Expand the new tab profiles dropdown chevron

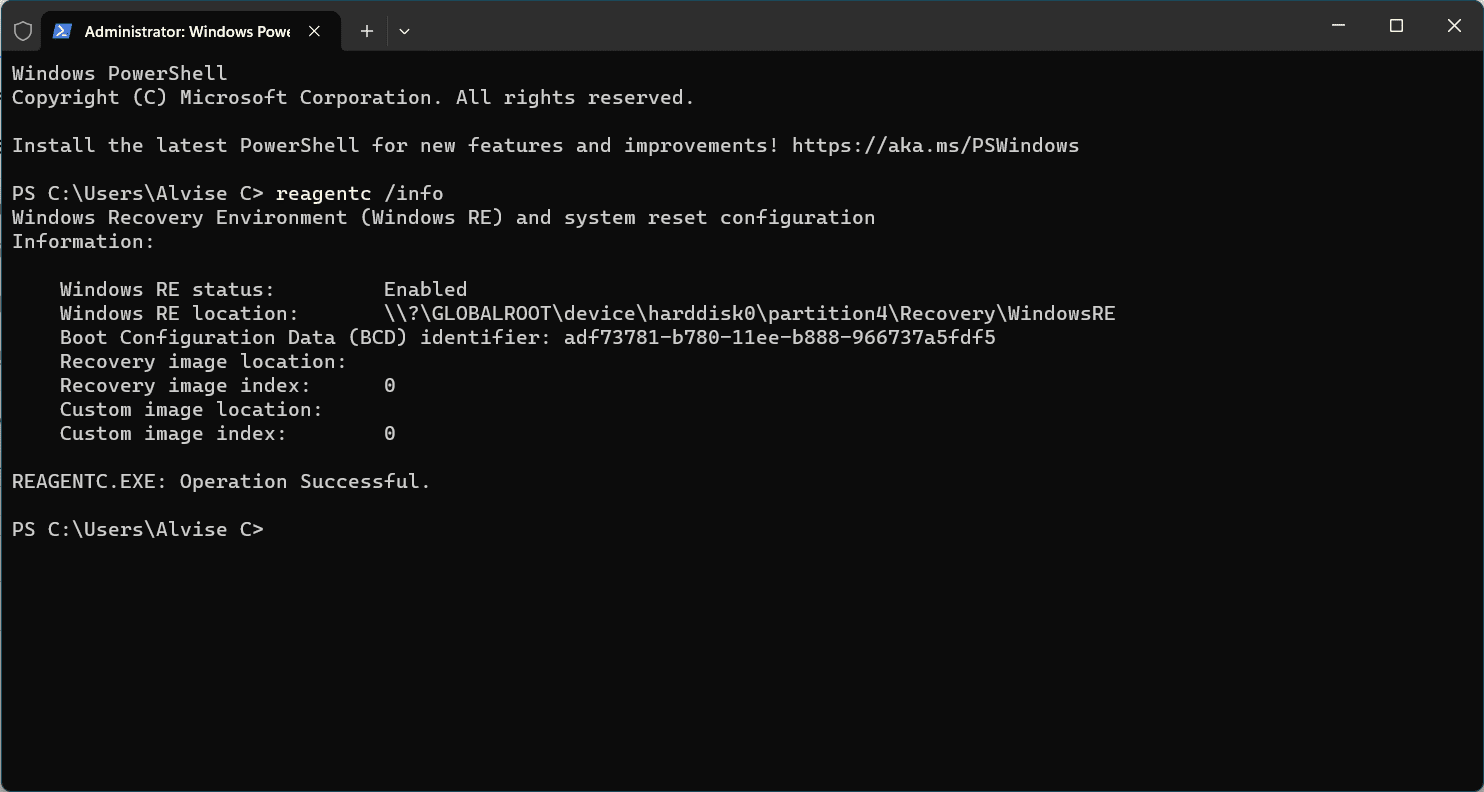[x=404, y=31]
